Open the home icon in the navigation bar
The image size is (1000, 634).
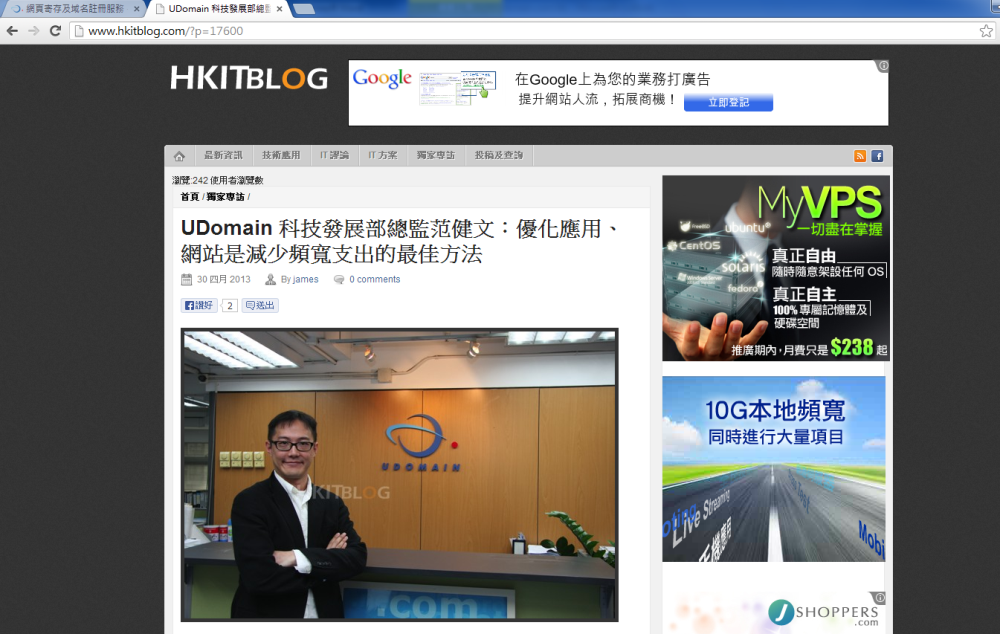179,156
